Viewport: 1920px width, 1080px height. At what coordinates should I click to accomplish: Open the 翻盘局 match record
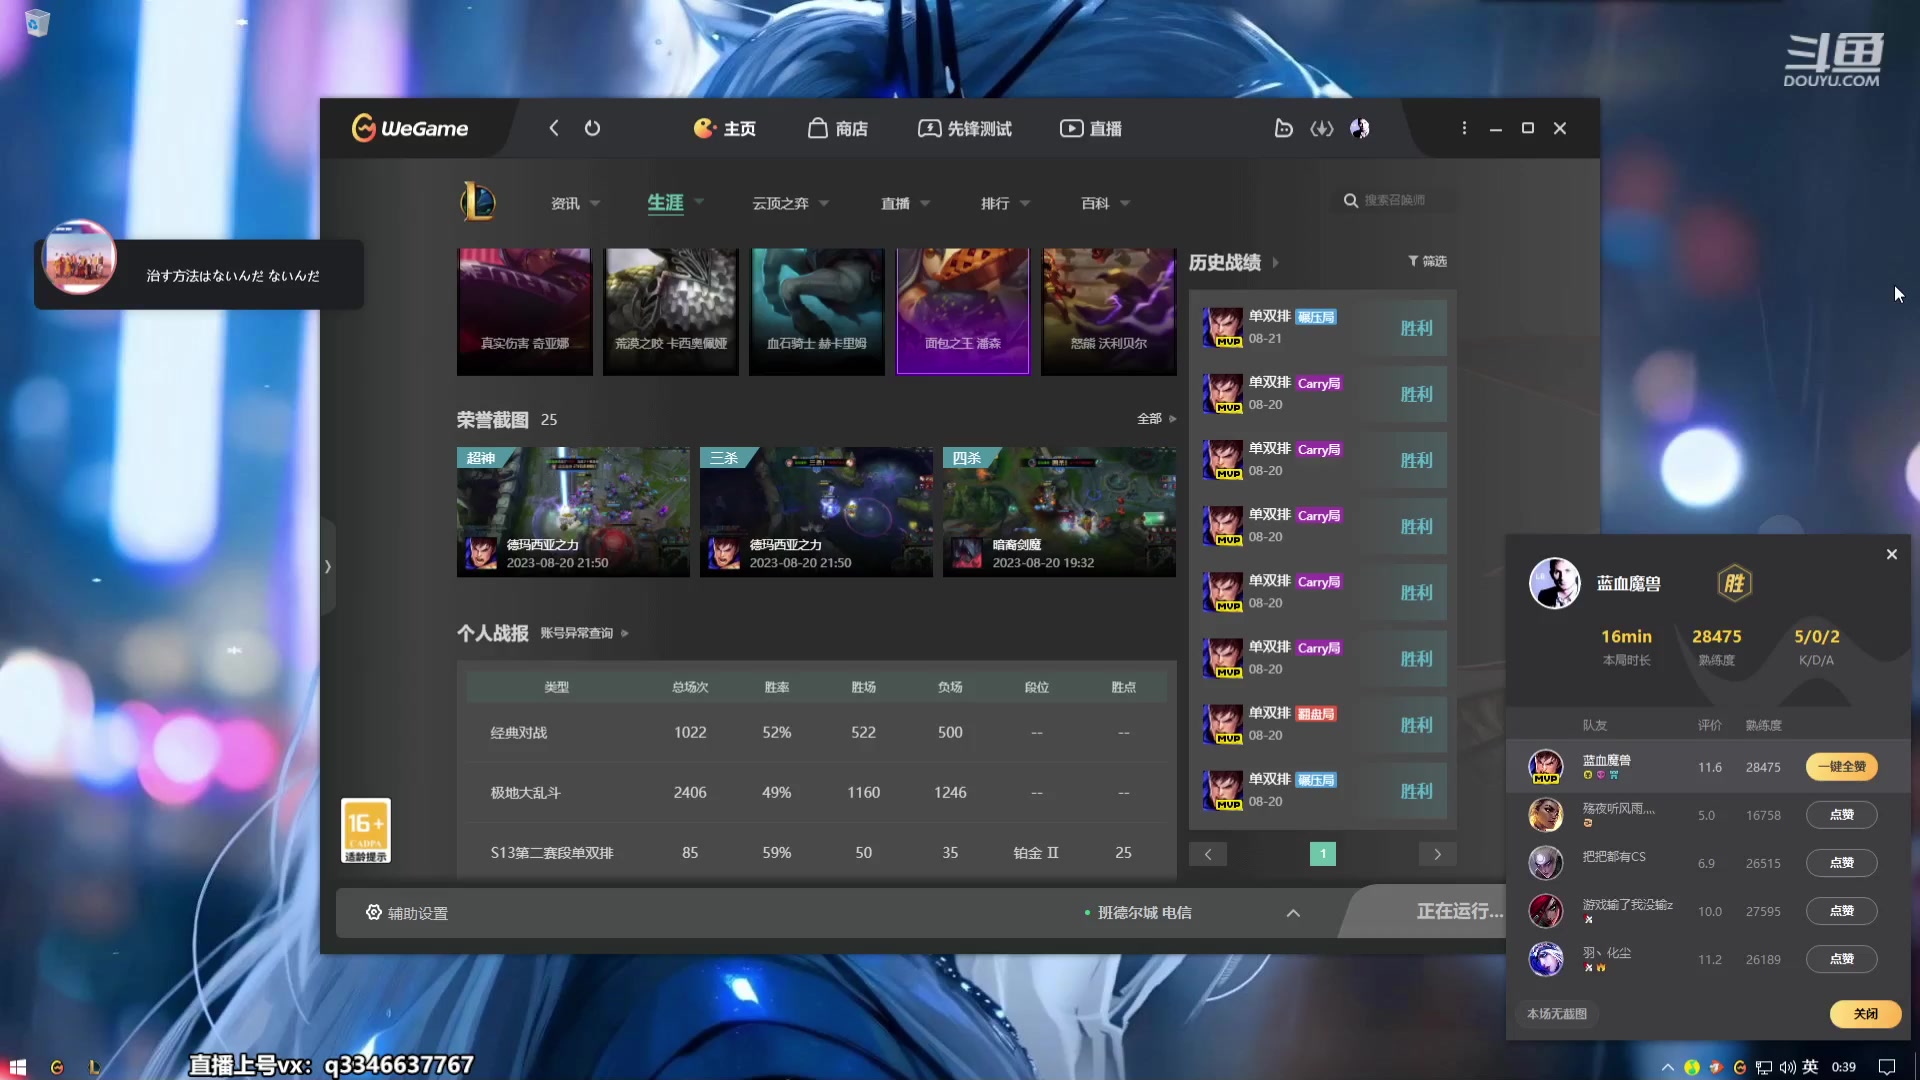point(1323,725)
